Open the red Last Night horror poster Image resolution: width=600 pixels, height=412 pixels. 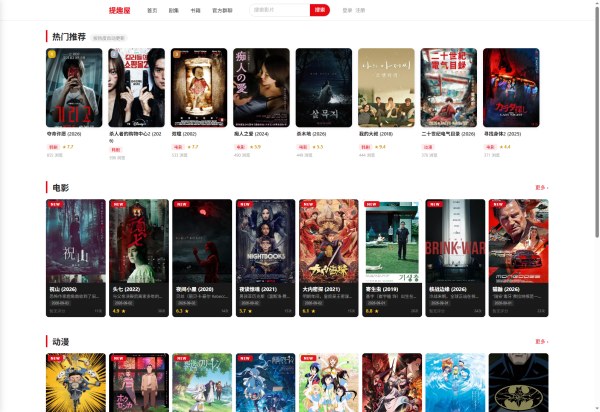(511, 88)
